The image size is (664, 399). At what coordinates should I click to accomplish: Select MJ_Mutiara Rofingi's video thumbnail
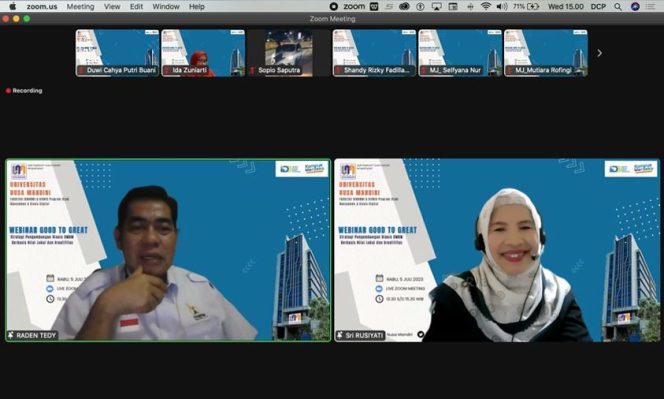pos(546,53)
